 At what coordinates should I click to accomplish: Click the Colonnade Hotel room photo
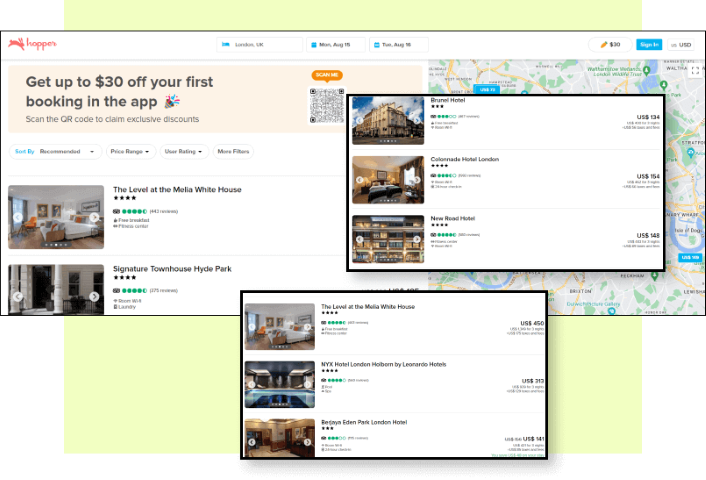click(x=388, y=180)
